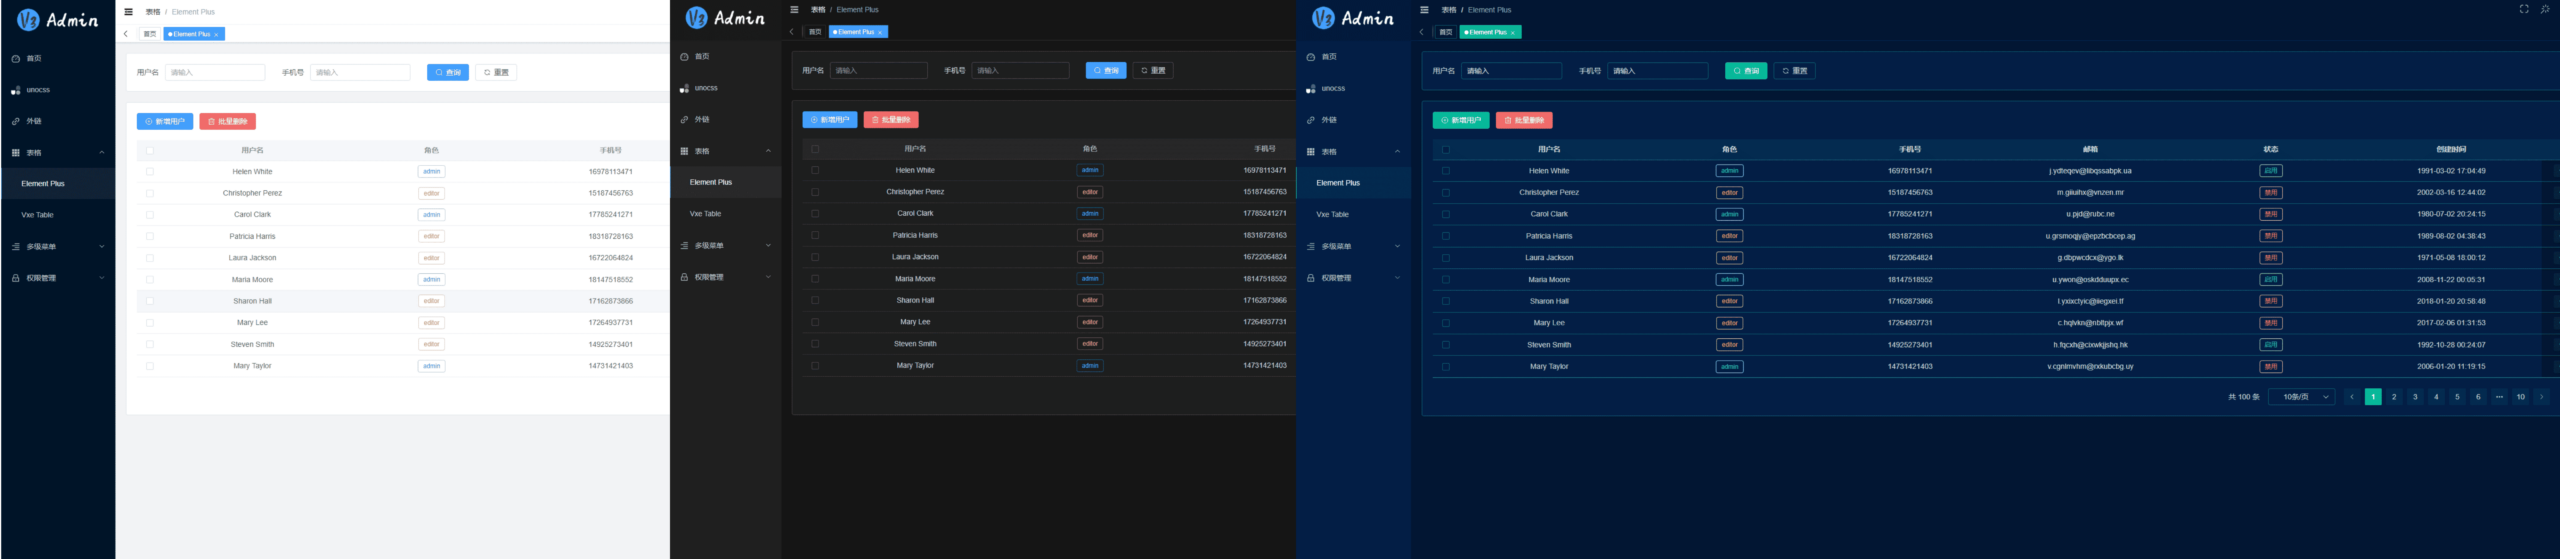The image size is (2560, 559).
Task: Click 首页 home icon in light theme sidebar
Action: 16,59
